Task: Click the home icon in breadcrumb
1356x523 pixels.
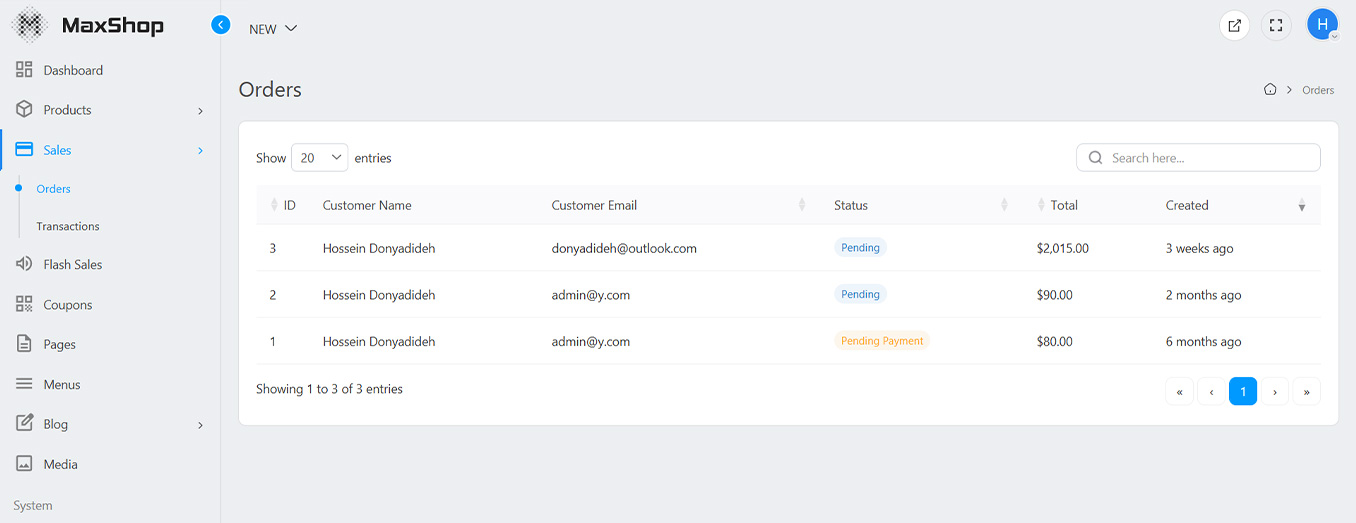Action: pyautogui.click(x=1270, y=90)
